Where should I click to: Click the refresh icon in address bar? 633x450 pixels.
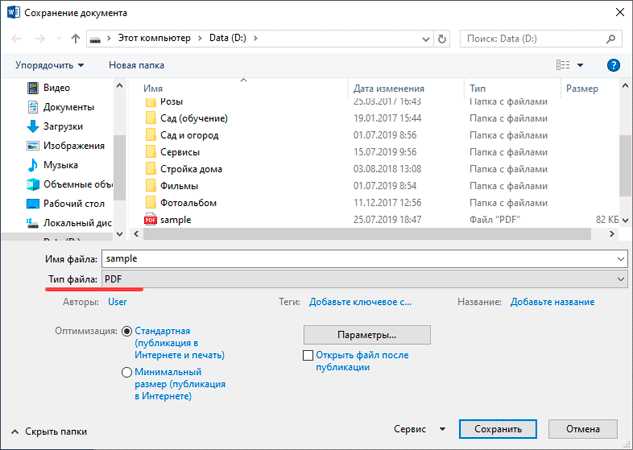click(442, 39)
